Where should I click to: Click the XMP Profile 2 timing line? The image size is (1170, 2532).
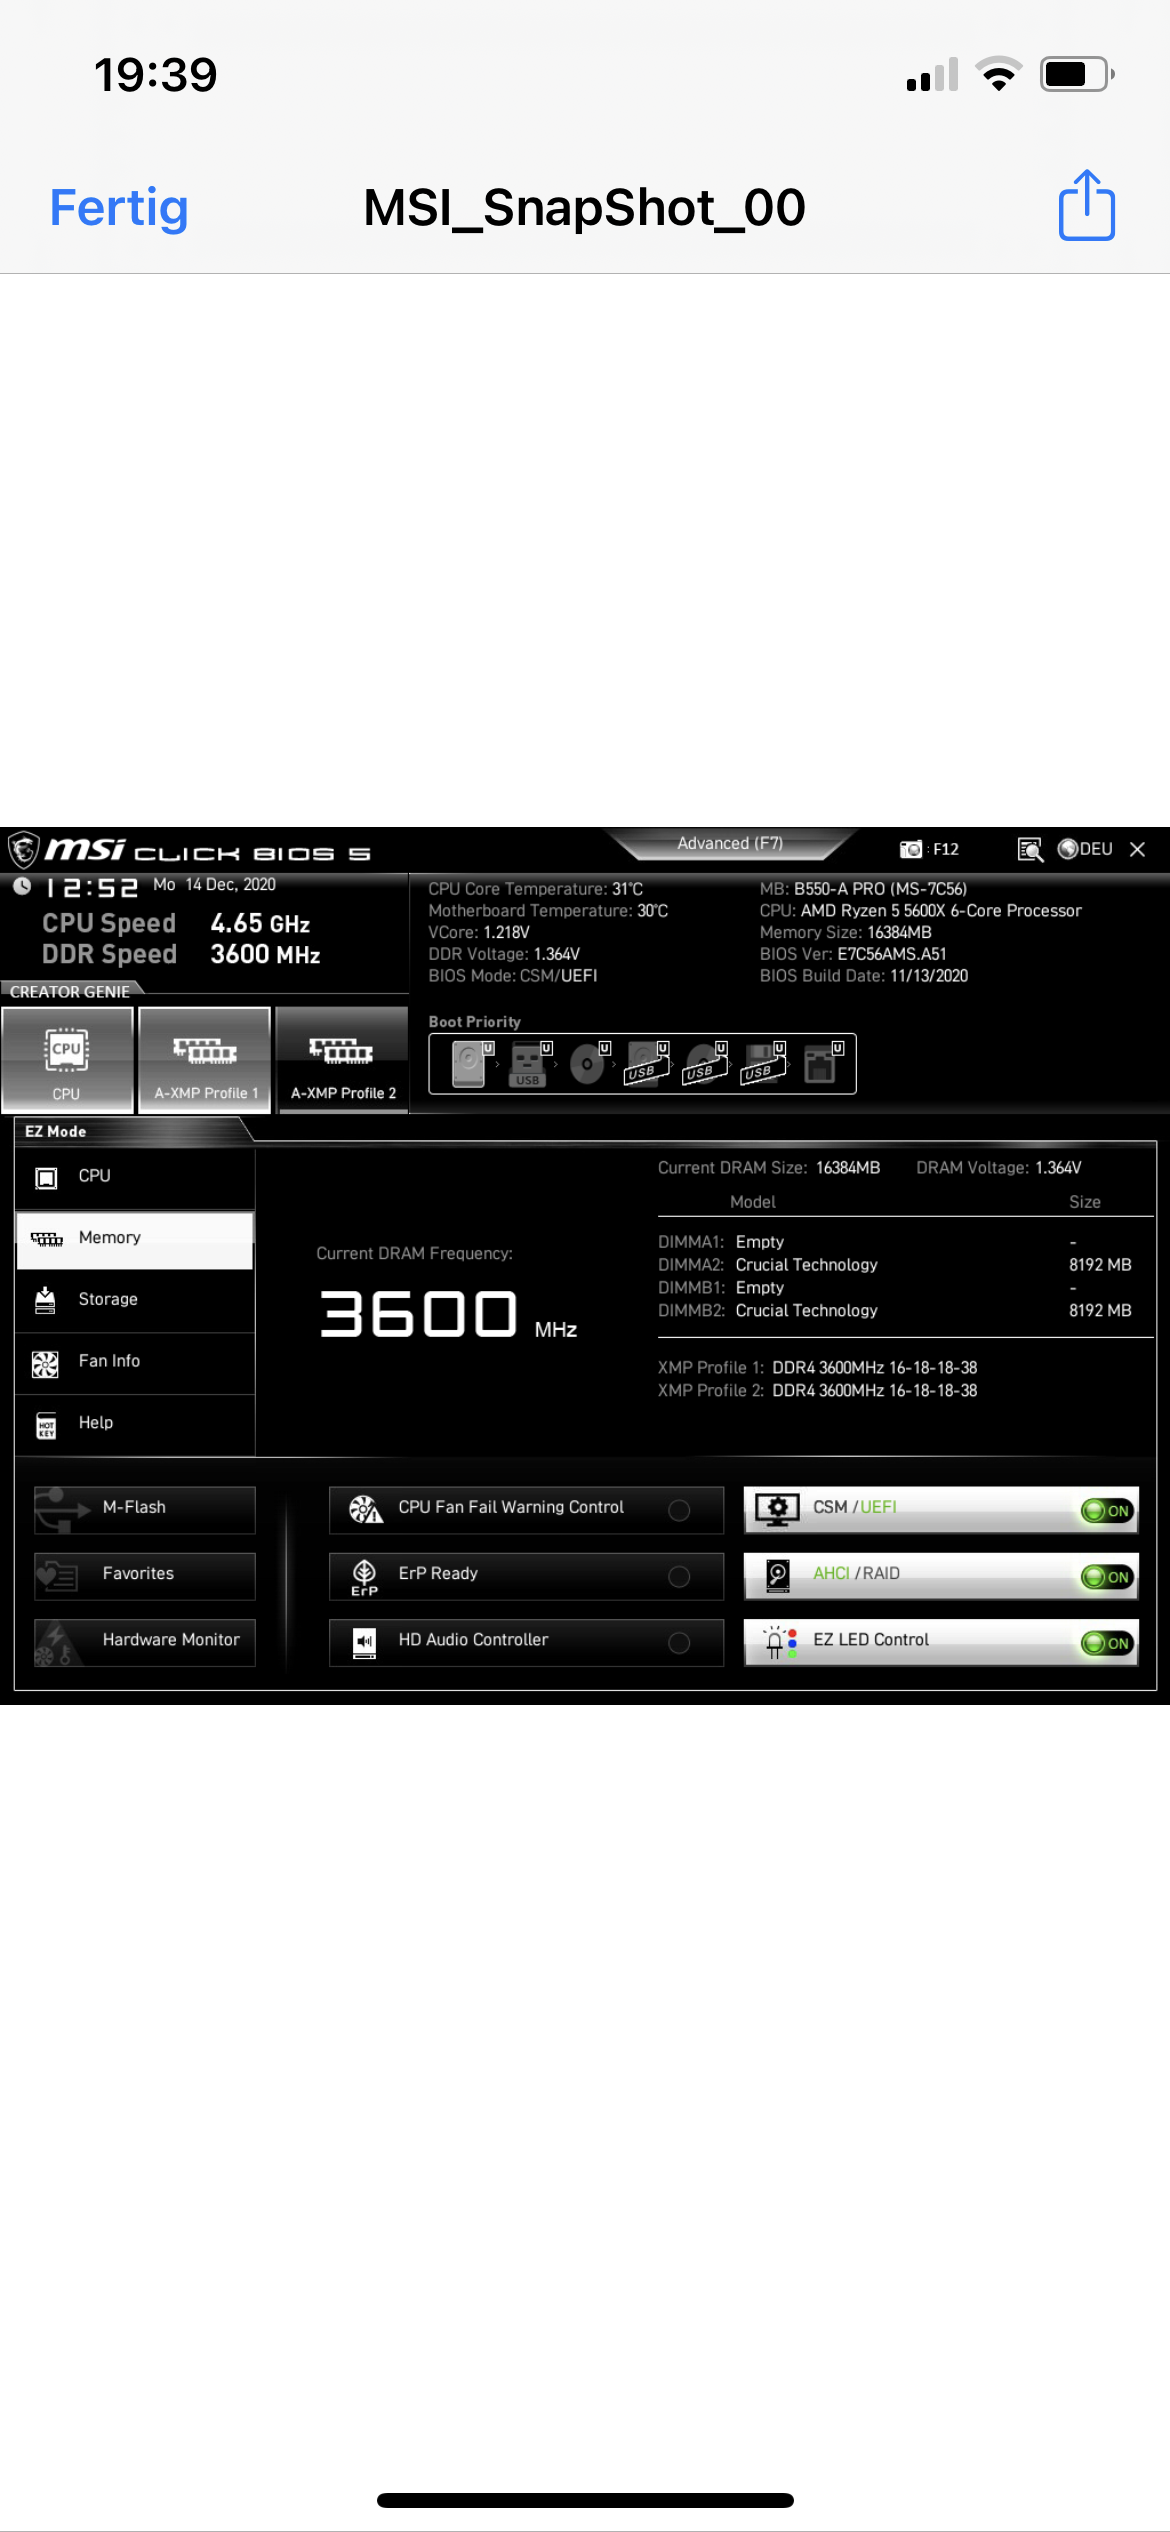(817, 1390)
